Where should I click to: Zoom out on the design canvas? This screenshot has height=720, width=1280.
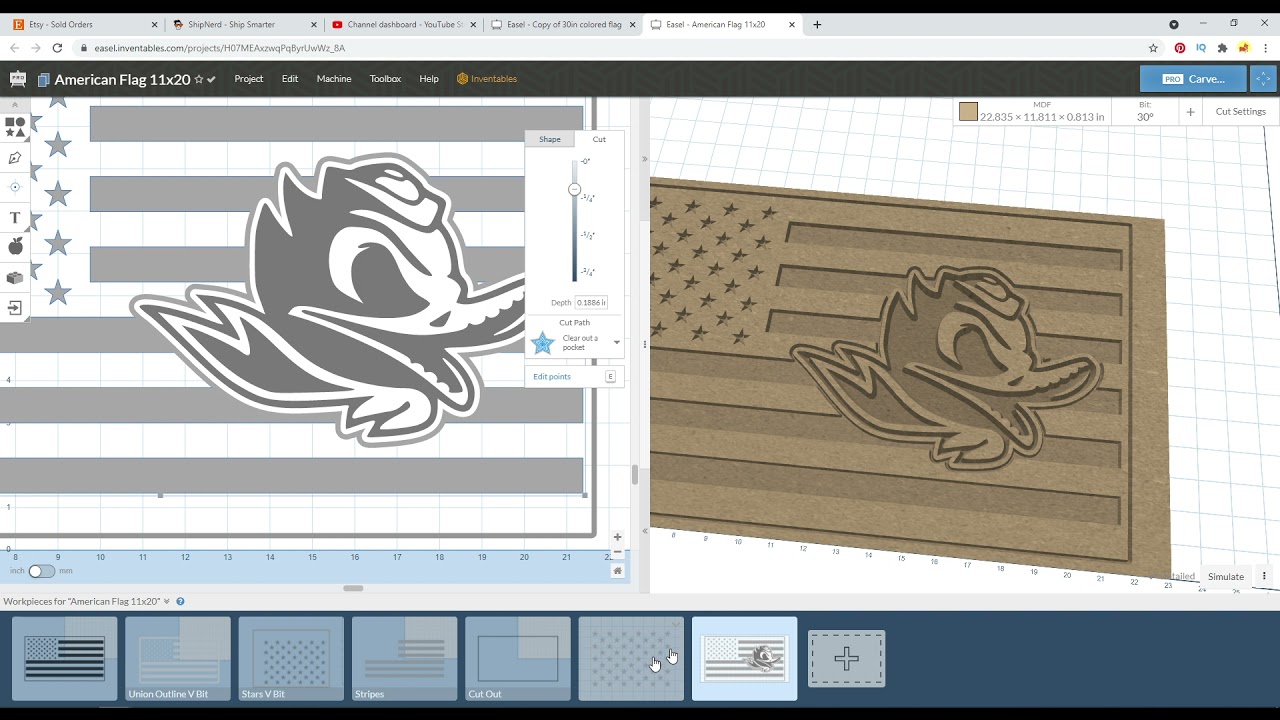pos(617,552)
